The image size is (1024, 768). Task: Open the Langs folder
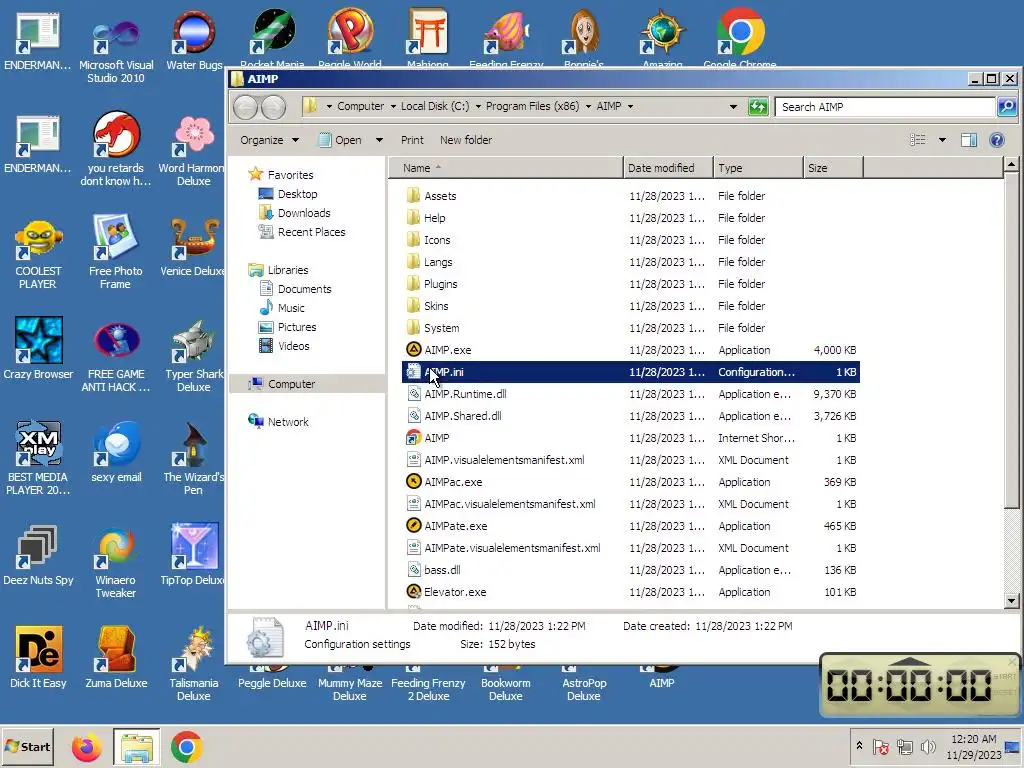tap(438, 262)
